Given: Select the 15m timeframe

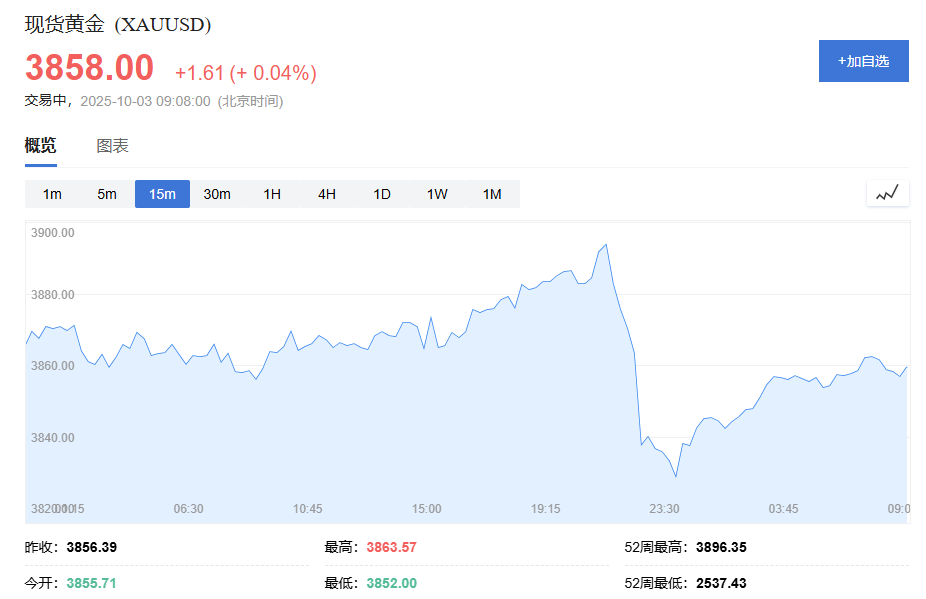Looking at the screenshot, I should click(162, 193).
